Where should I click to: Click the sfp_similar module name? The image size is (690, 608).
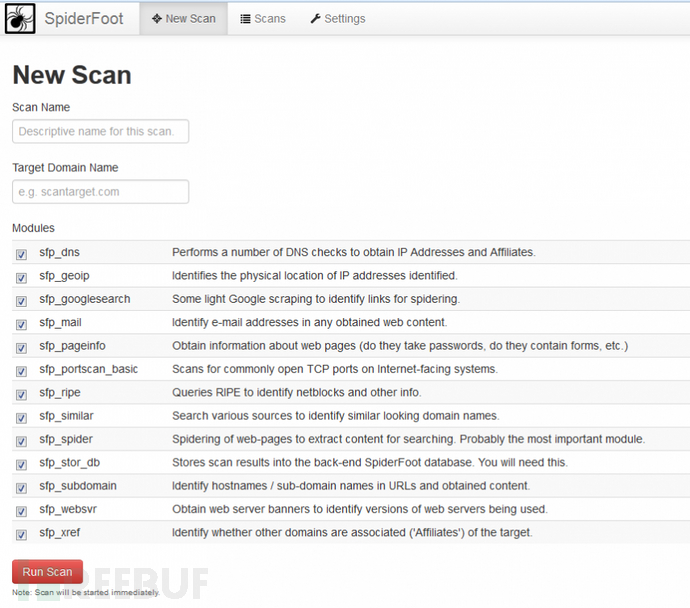click(x=66, y=416)
